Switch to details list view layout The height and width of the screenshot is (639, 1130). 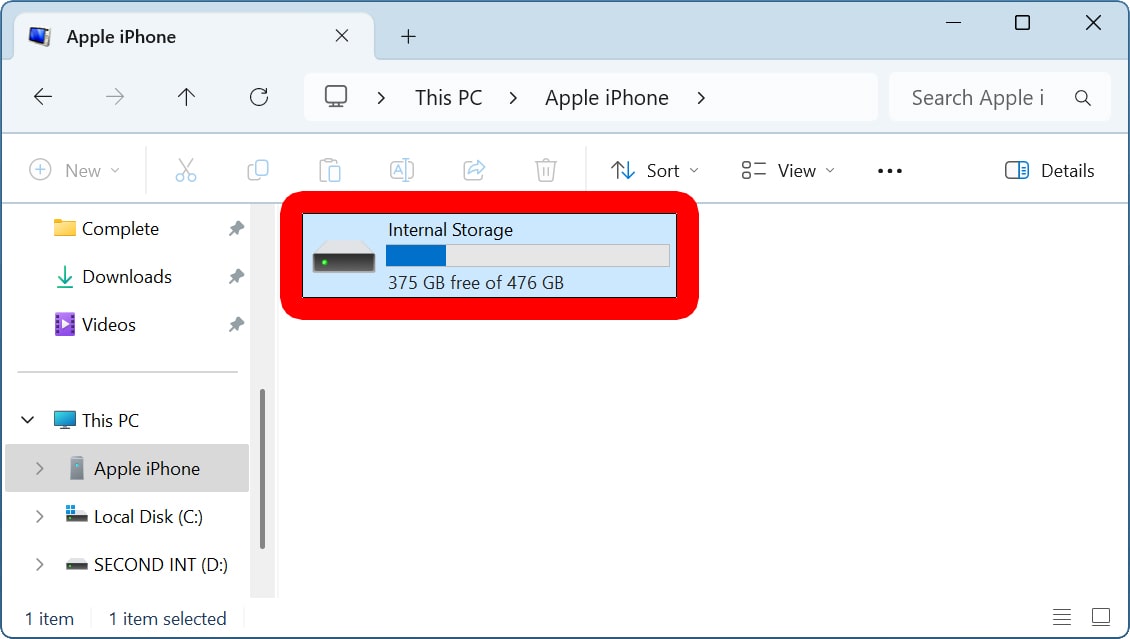1062,617
